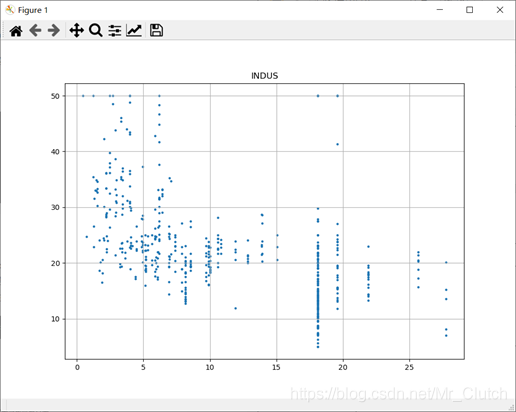Click the window resize grip corner

(x=511, y=407)
